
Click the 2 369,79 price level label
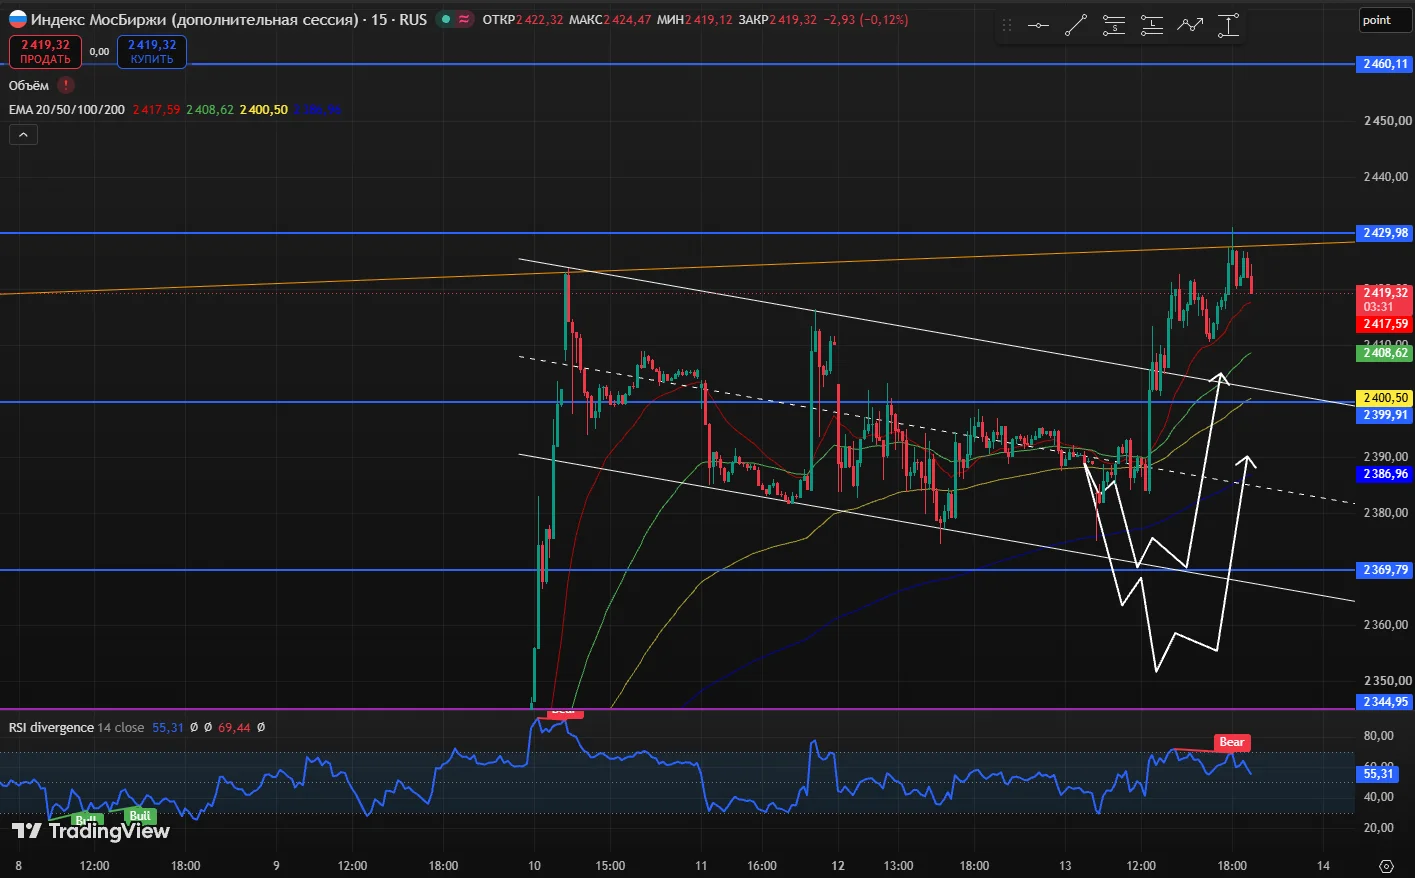click(x=1384, y=570)
